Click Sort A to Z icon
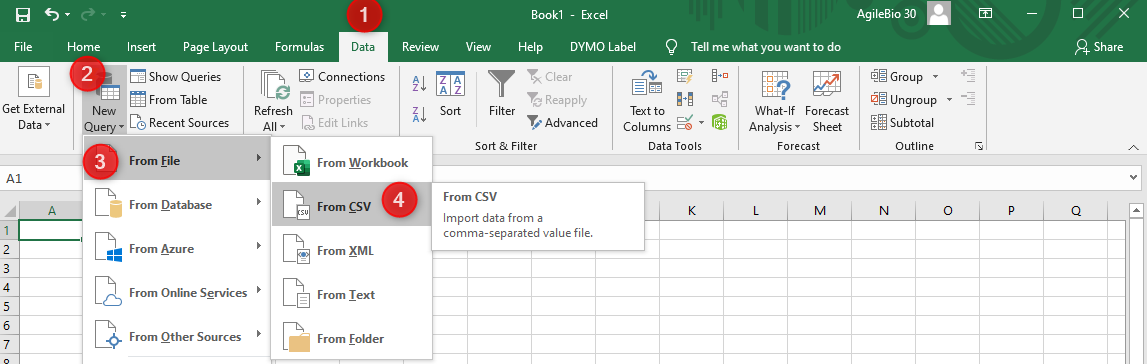The image size is (1147, 364). pyautogui.click(x=420, y=83)
